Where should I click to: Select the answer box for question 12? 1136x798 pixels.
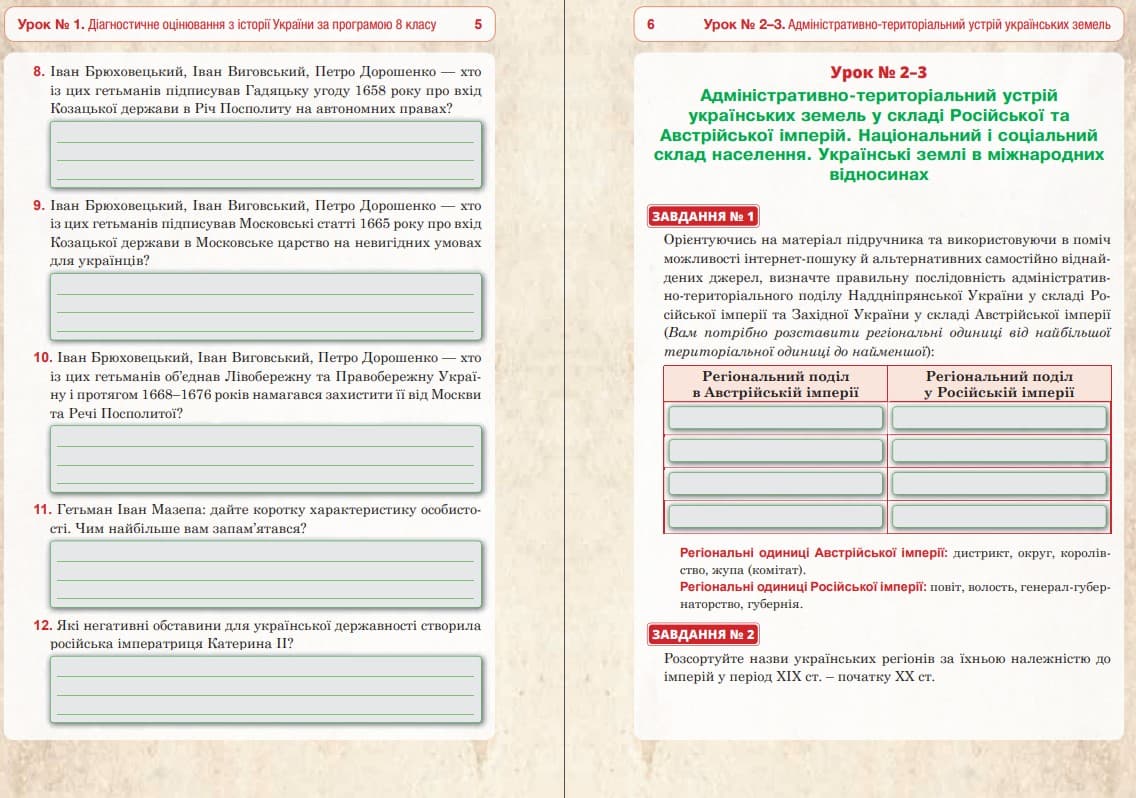(x=265, y=689)
